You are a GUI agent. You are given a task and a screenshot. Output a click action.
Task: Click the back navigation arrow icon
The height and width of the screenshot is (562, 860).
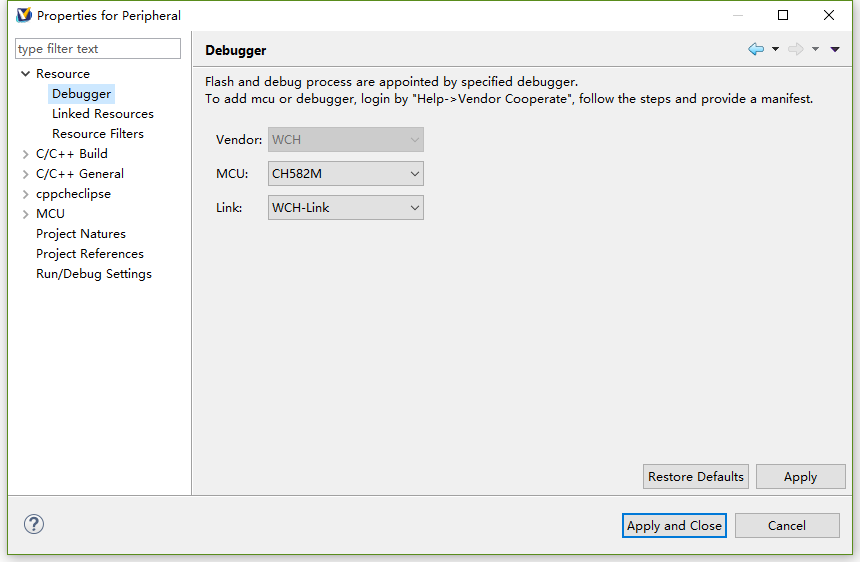[x=756, y=49]
